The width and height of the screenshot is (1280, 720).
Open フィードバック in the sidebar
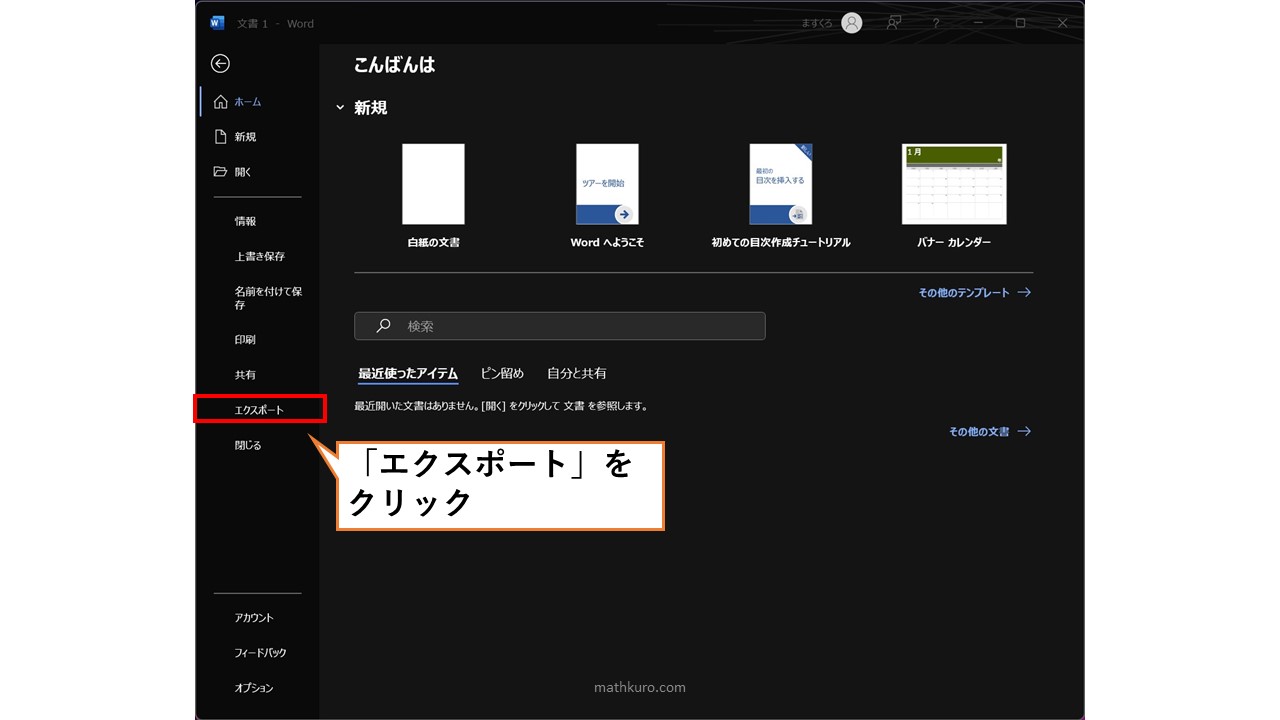258,653
